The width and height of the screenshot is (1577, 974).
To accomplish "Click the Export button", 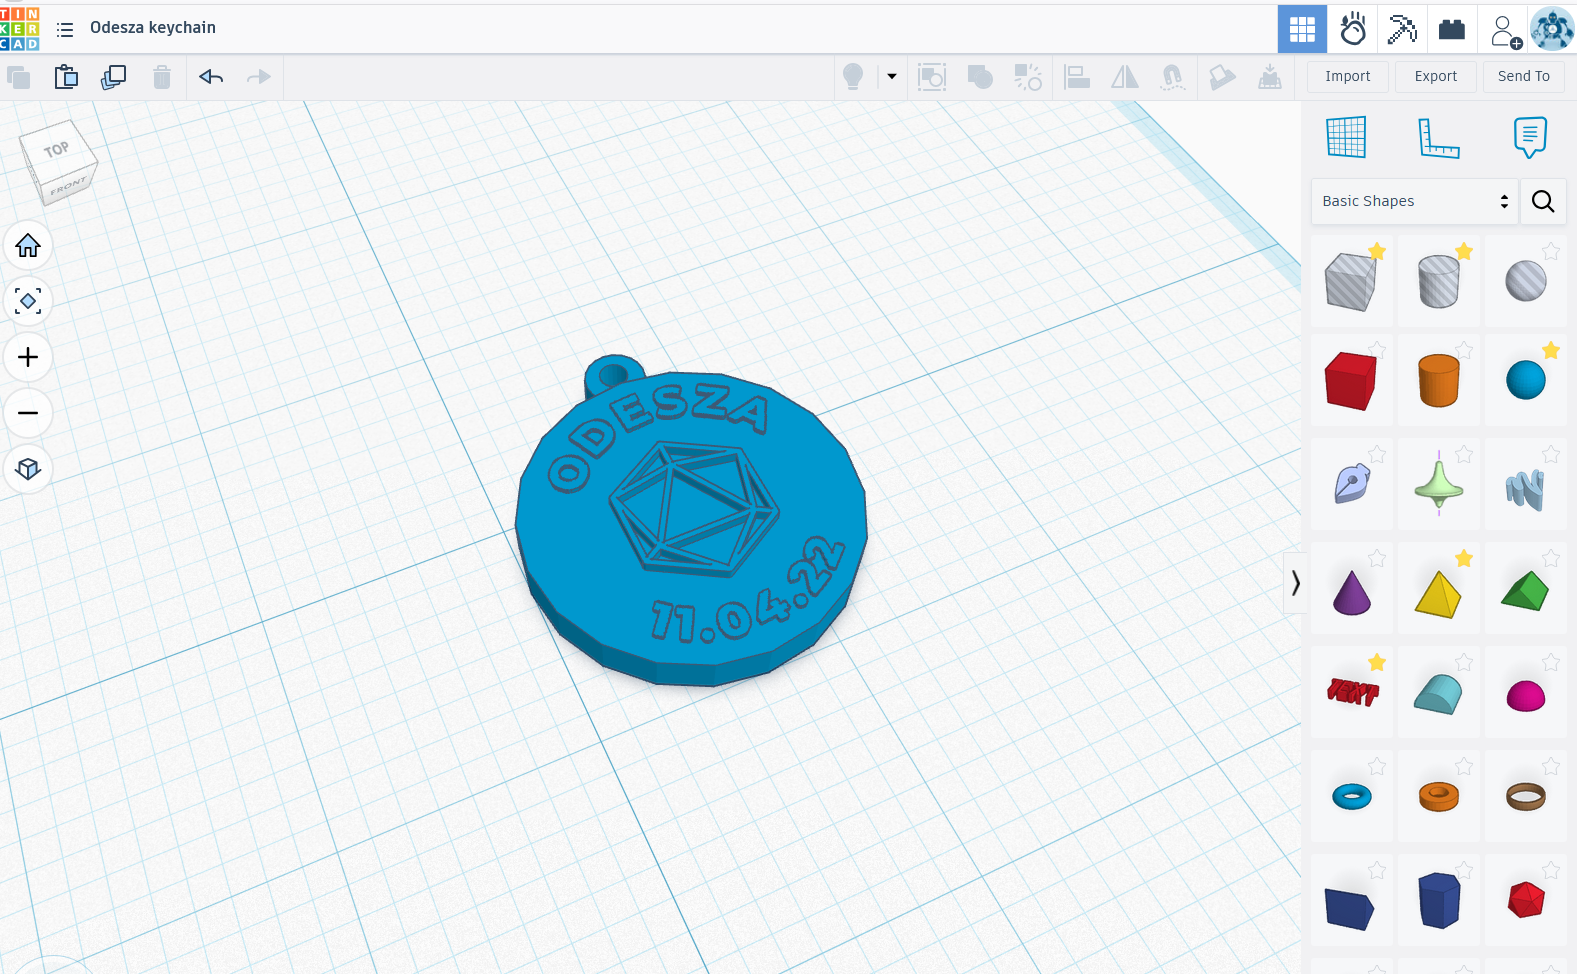I will pos(1436,77).
